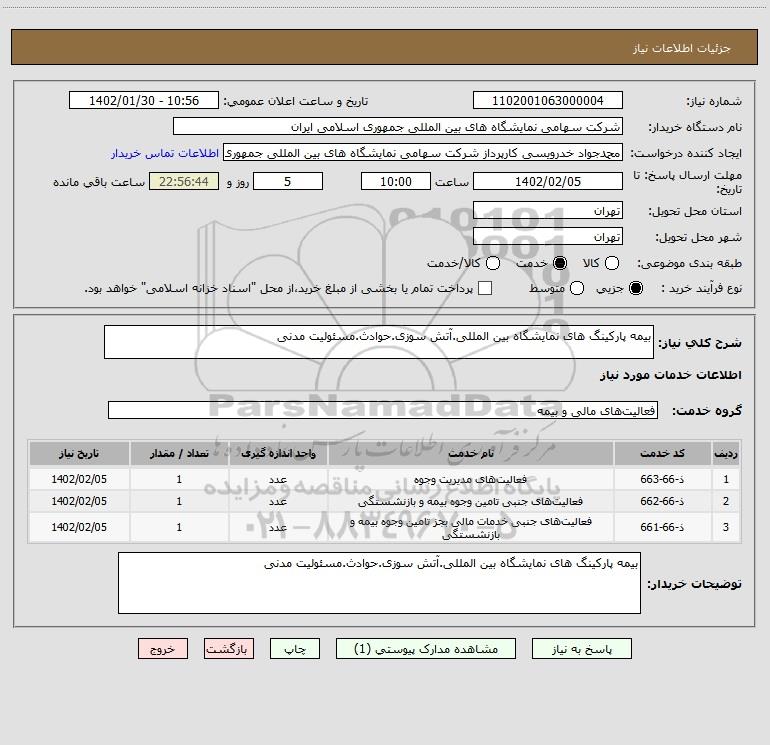Open the اطلاعات تماس خریدار link
The image size is (770, 745).
[x=165, y=153]
